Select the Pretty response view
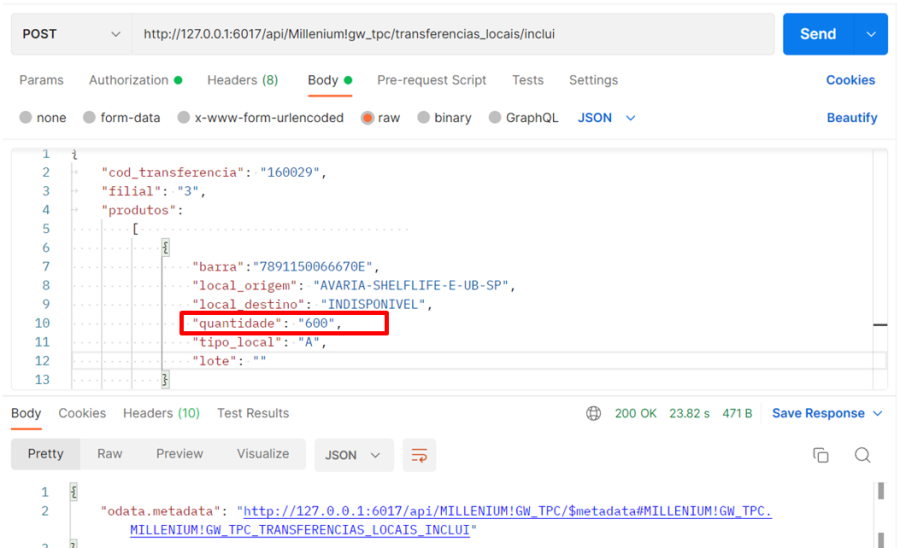Image resolution: width=900 pixels, height=548 pixels. (45, 454)
